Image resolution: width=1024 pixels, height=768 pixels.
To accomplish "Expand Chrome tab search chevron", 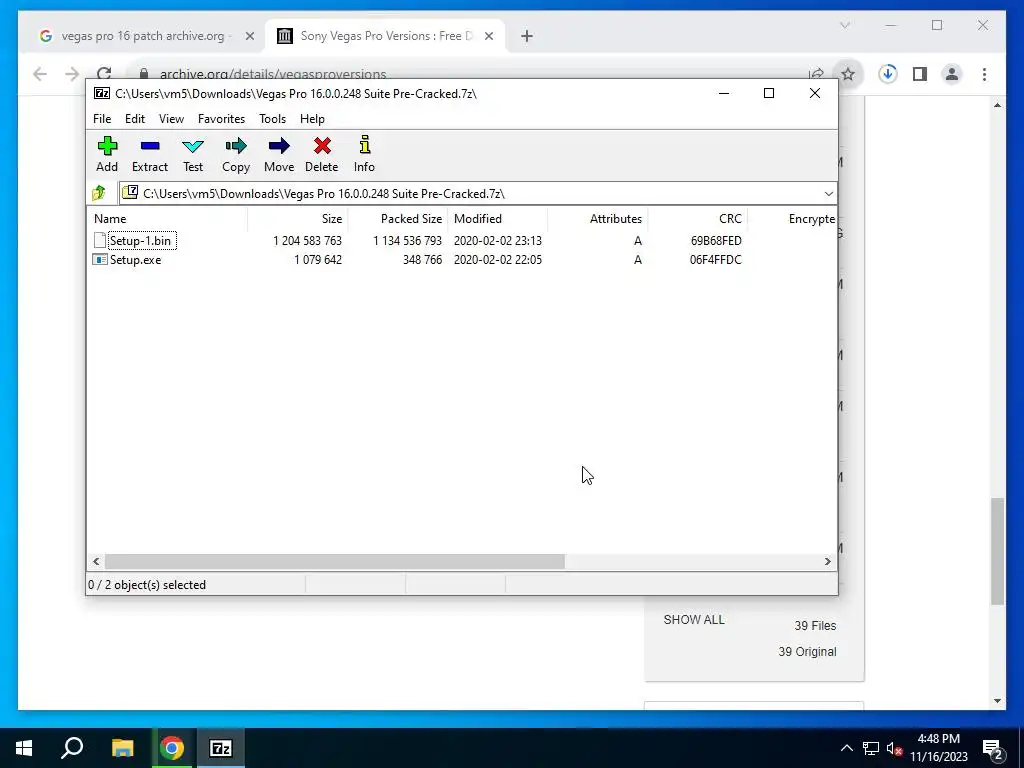I will (x=844, y=25).
